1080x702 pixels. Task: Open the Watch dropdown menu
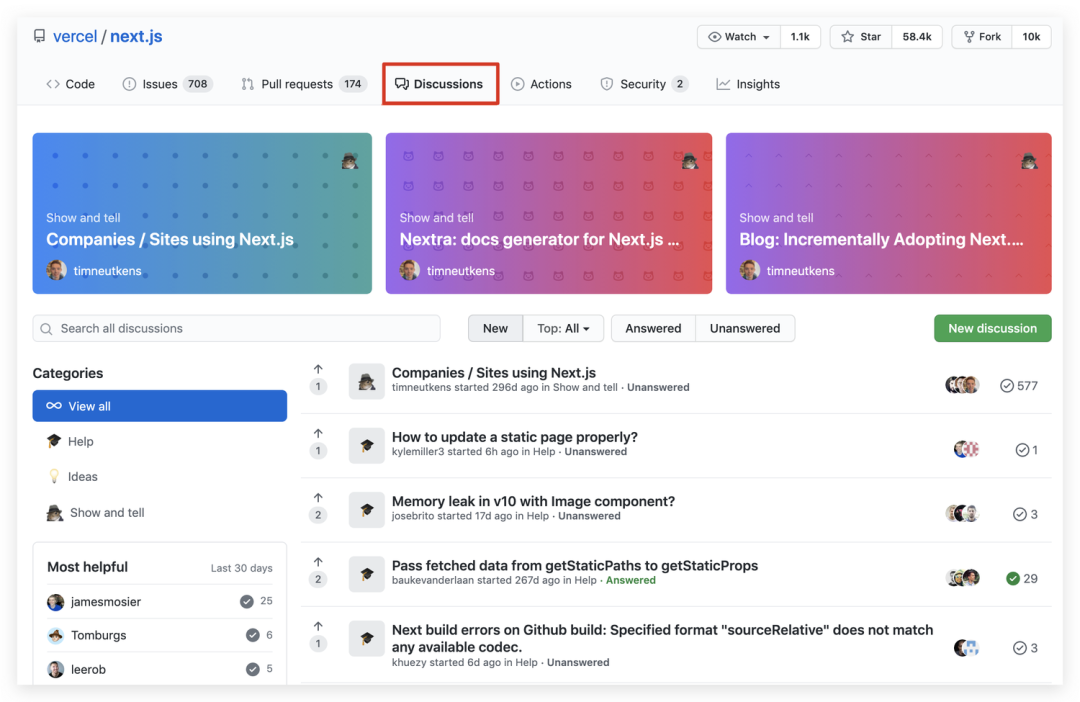(739, 37)
